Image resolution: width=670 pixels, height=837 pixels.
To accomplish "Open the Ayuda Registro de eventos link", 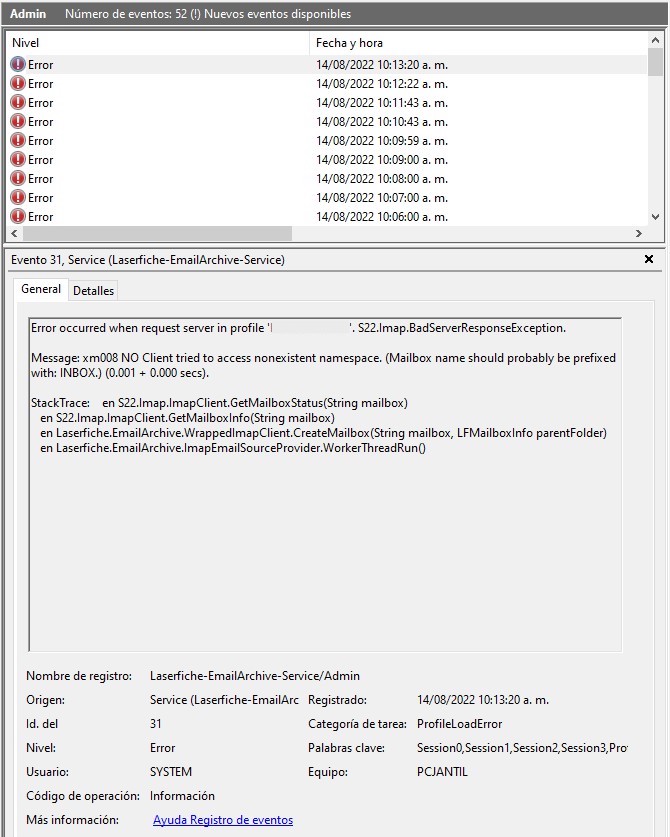I will coord(223,820).
